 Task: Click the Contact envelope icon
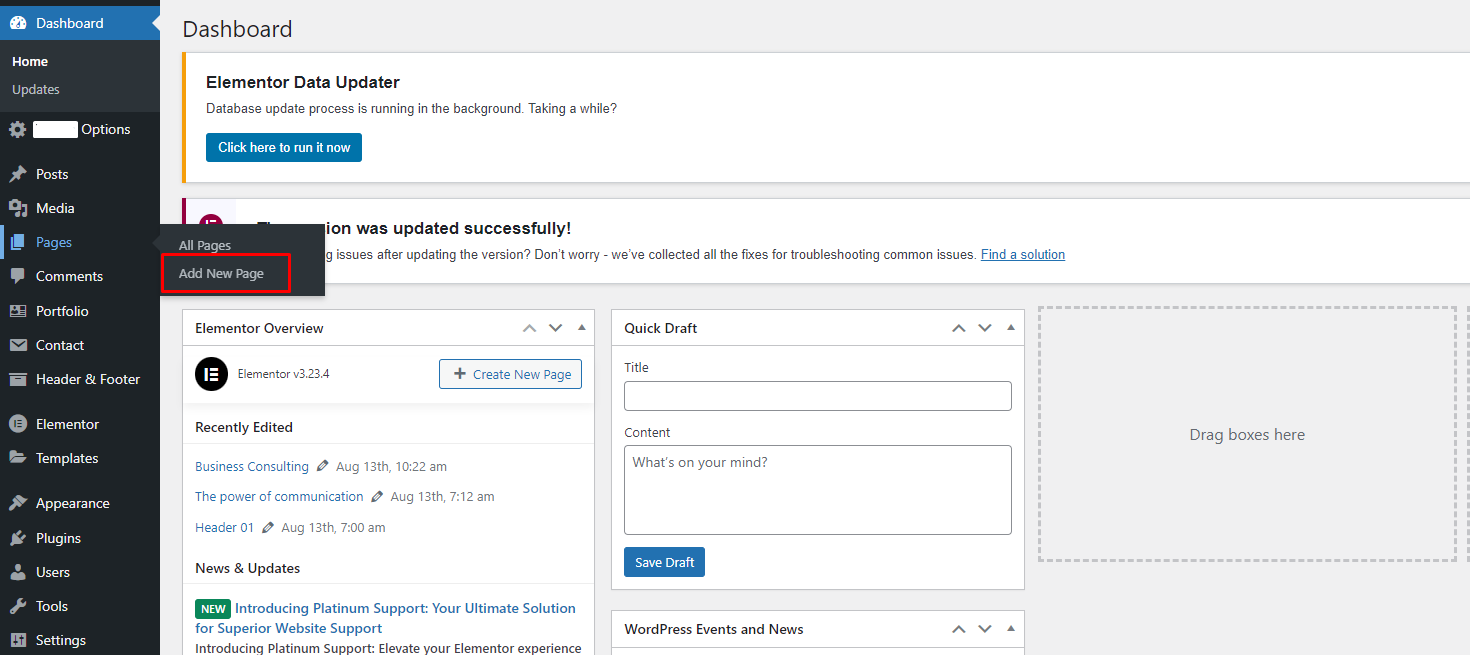[x=18, y=345]
